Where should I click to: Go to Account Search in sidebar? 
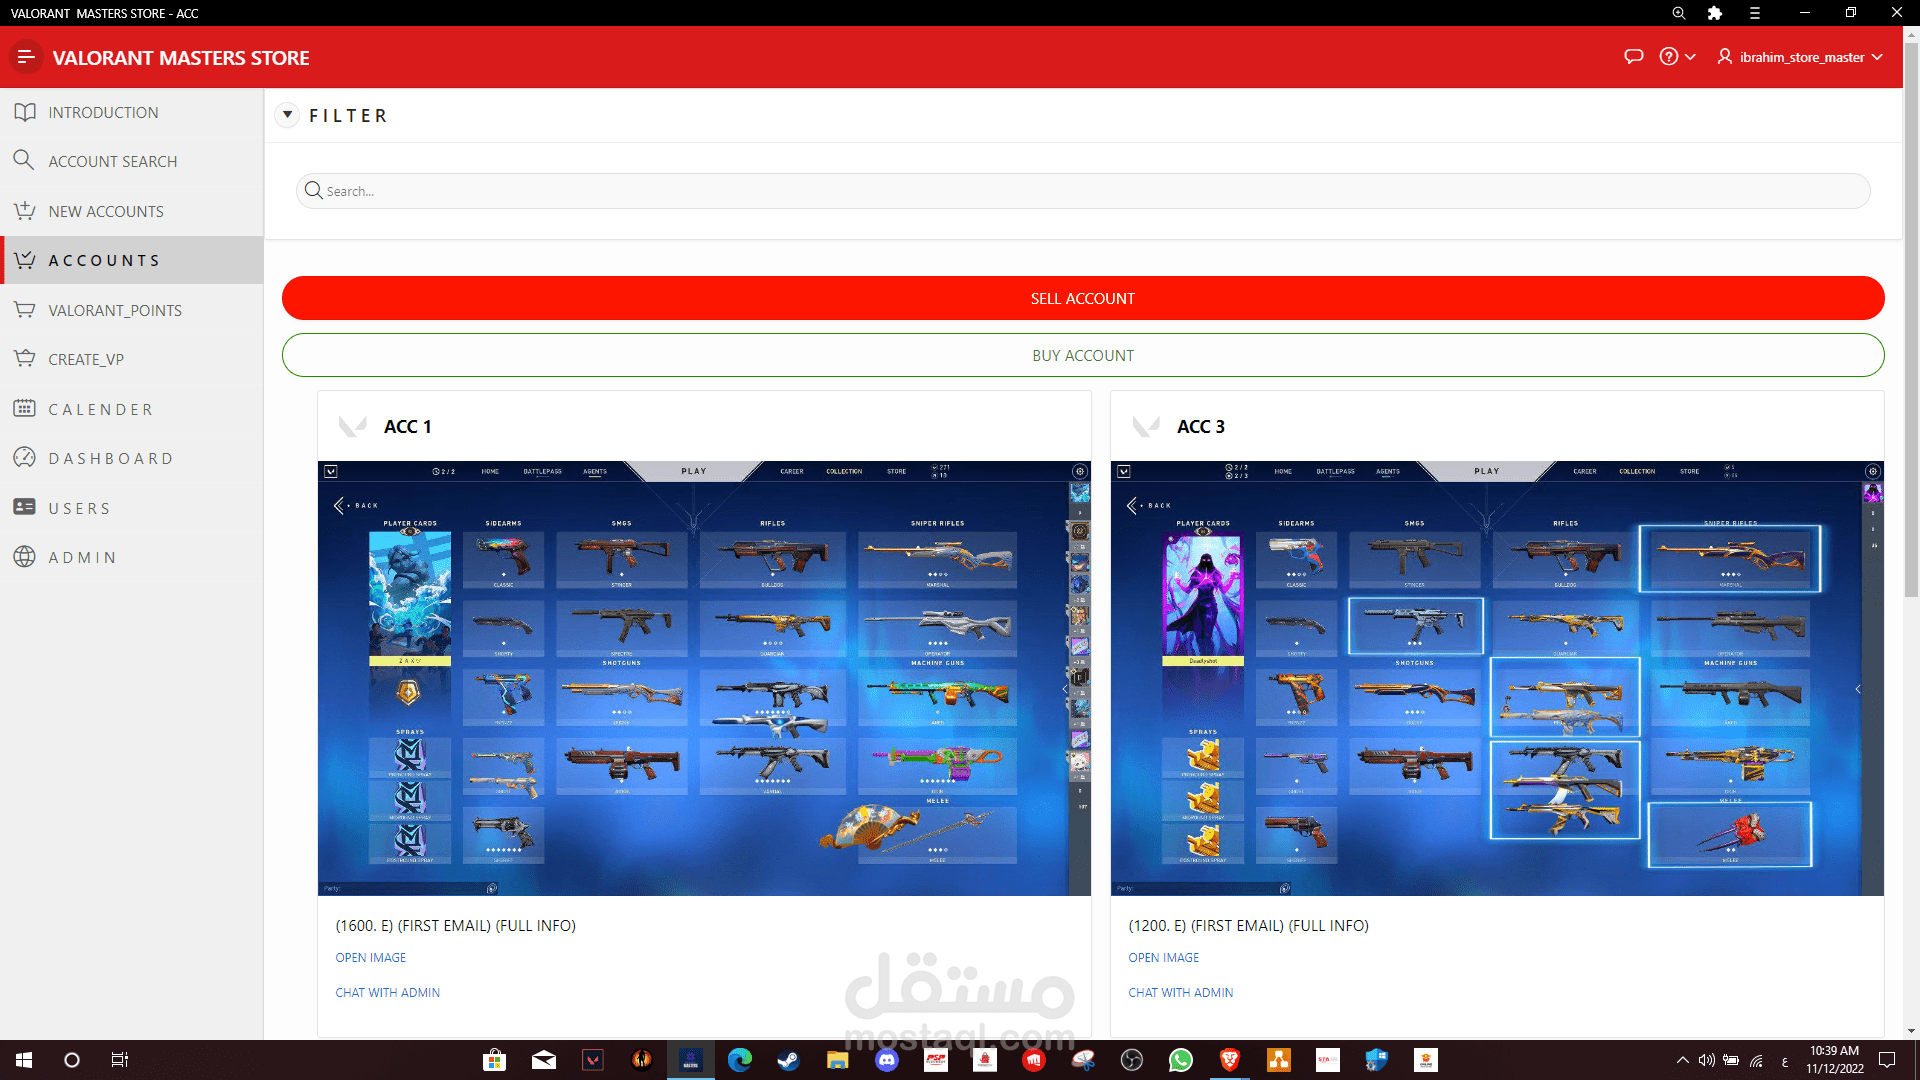112,161
